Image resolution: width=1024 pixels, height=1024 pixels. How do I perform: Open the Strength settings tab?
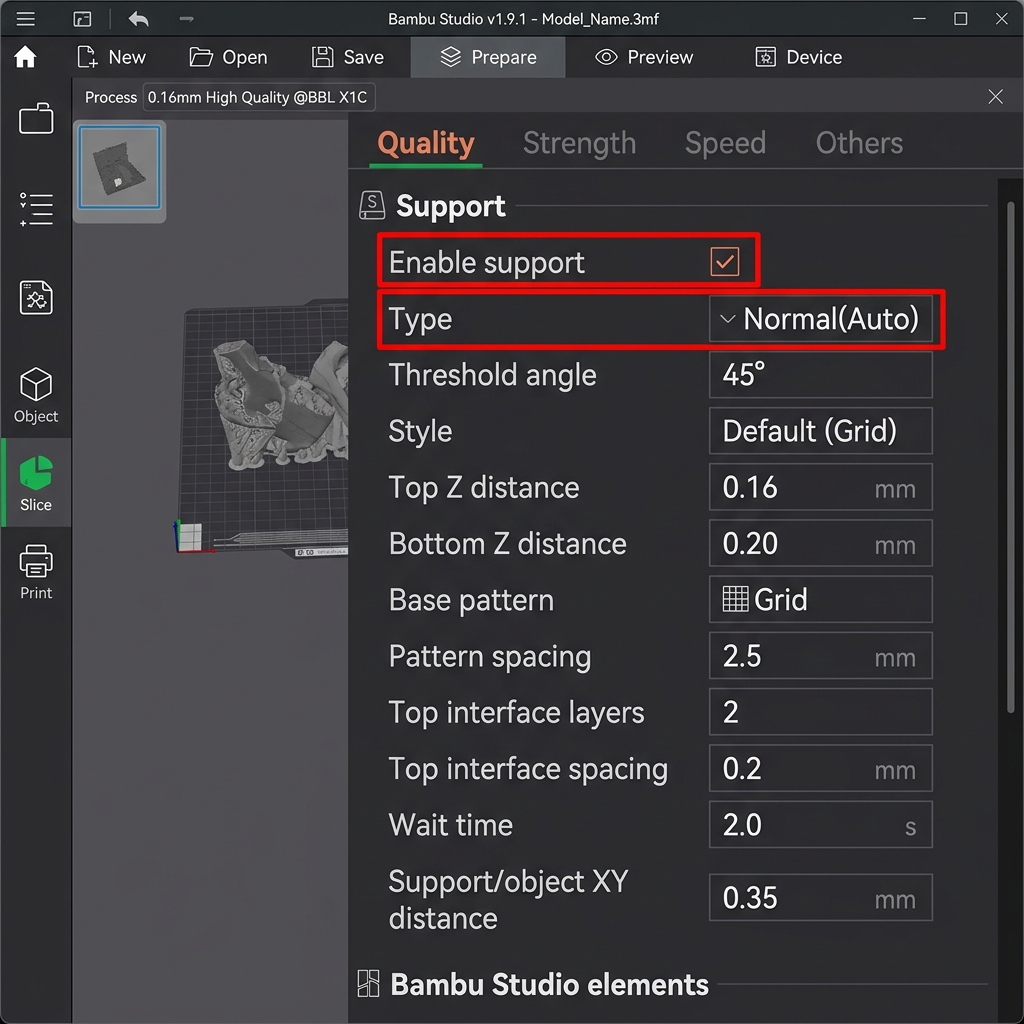(579, 144)
